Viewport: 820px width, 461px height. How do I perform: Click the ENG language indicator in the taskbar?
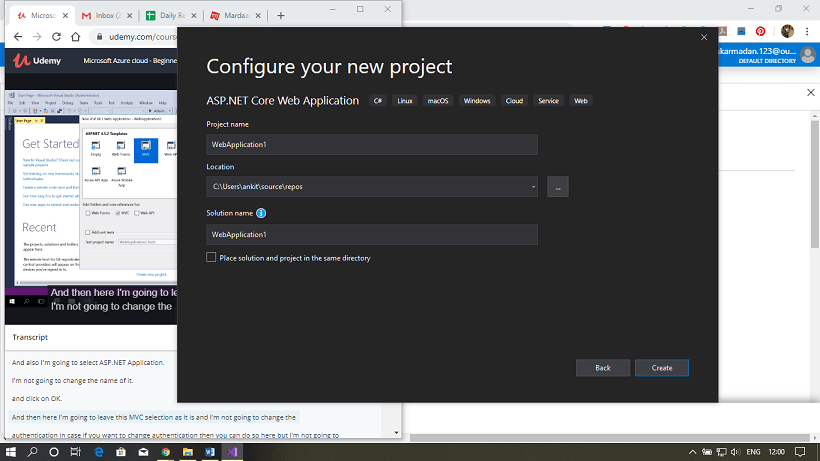[x=753, y=452]
